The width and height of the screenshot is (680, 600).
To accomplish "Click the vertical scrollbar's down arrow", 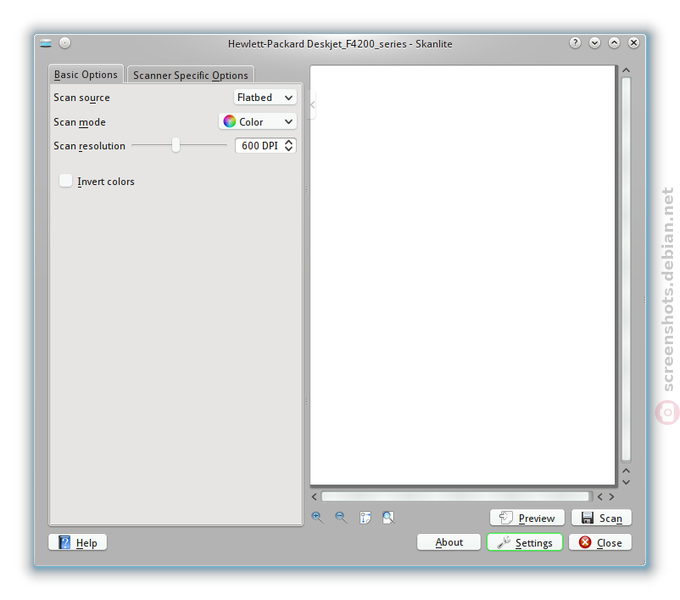I will (626, 482).
